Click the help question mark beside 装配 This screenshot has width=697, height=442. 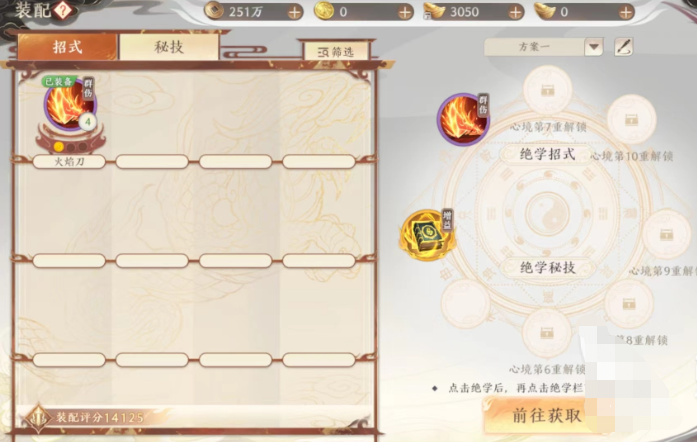tap(63, 10)
